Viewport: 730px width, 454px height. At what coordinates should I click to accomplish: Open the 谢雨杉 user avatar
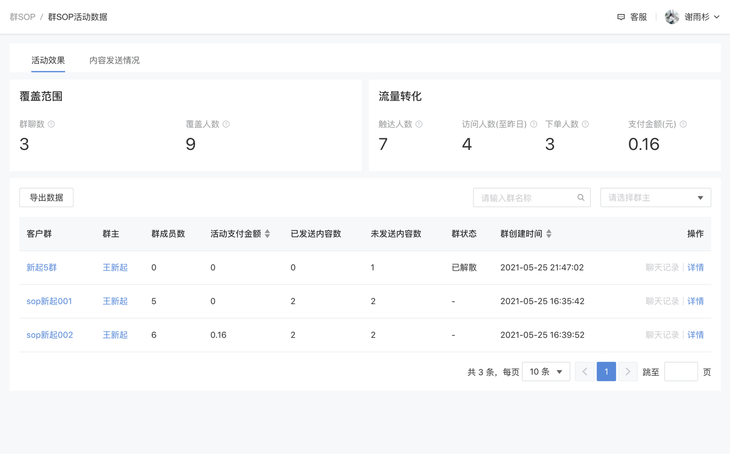672,17
